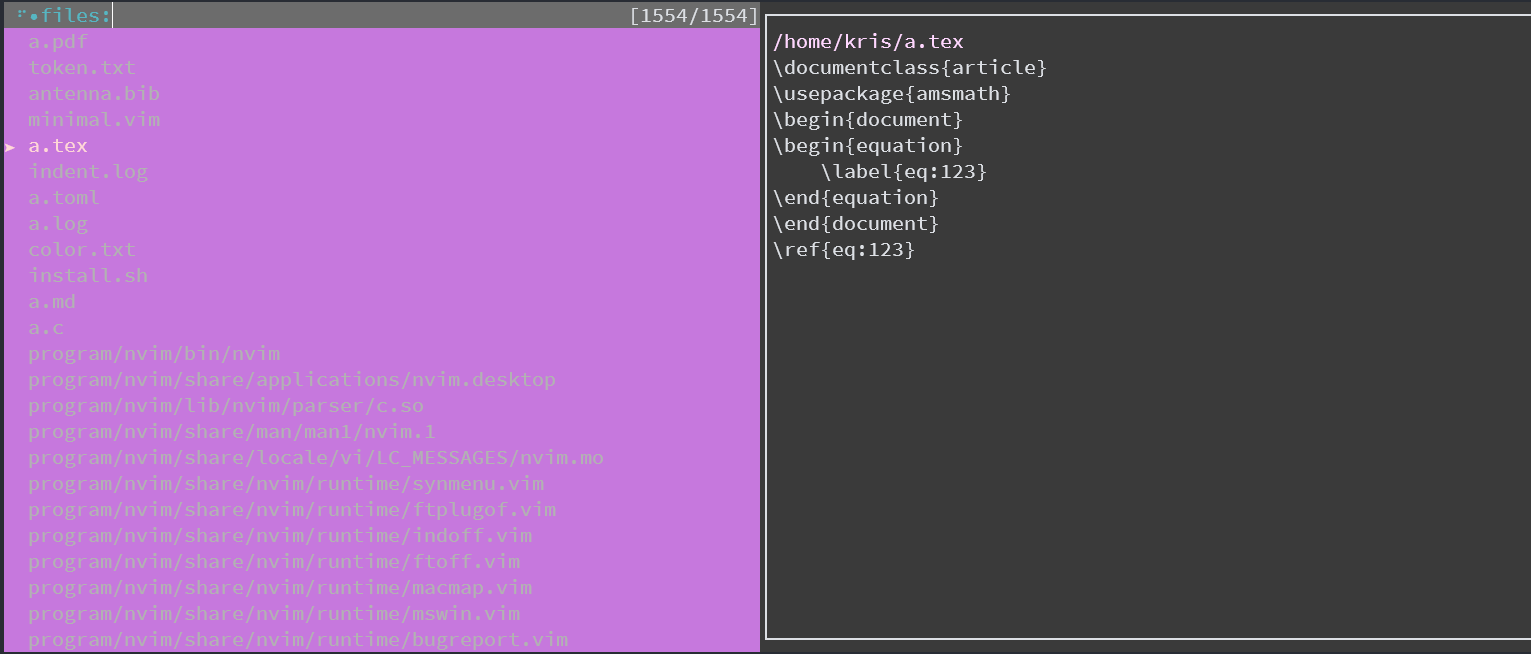Open indent.log from the file list

coord(88,171)
